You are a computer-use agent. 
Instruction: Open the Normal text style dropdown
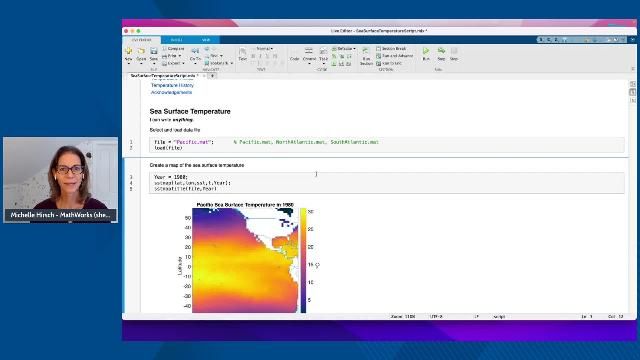point(264,49)
